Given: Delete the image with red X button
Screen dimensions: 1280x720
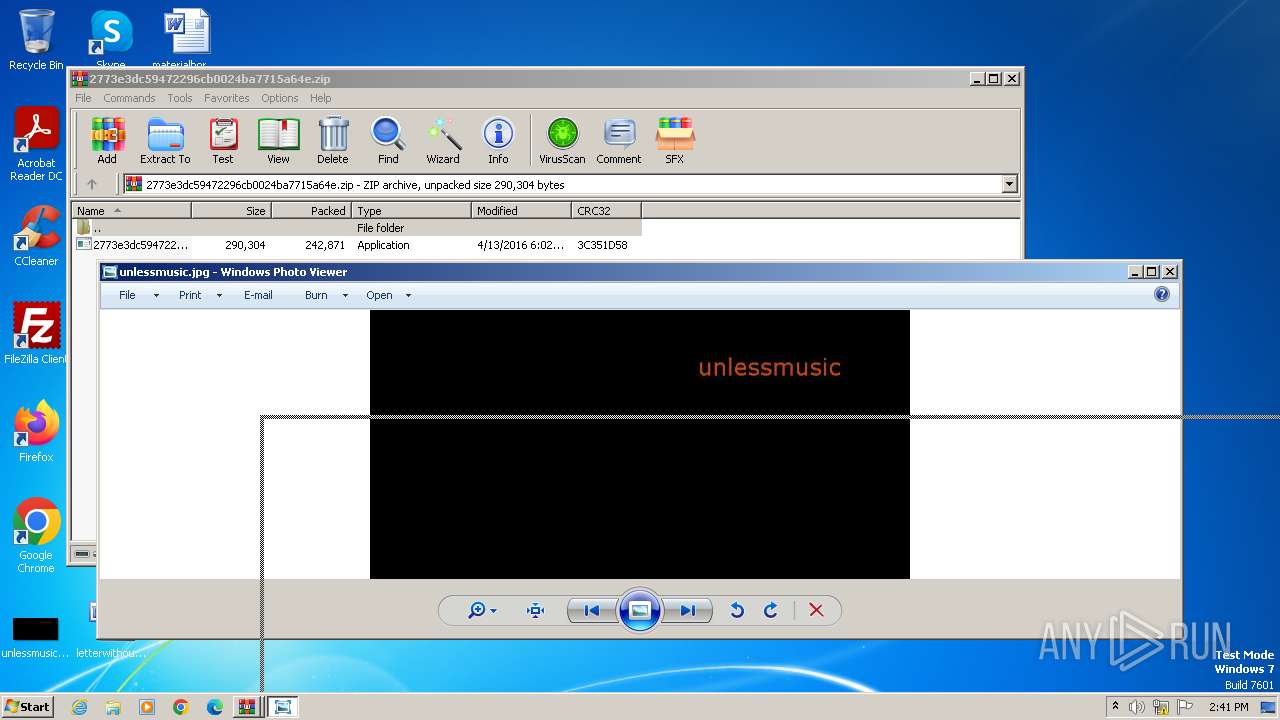Looking at the screenshot, I should point(816,610).
